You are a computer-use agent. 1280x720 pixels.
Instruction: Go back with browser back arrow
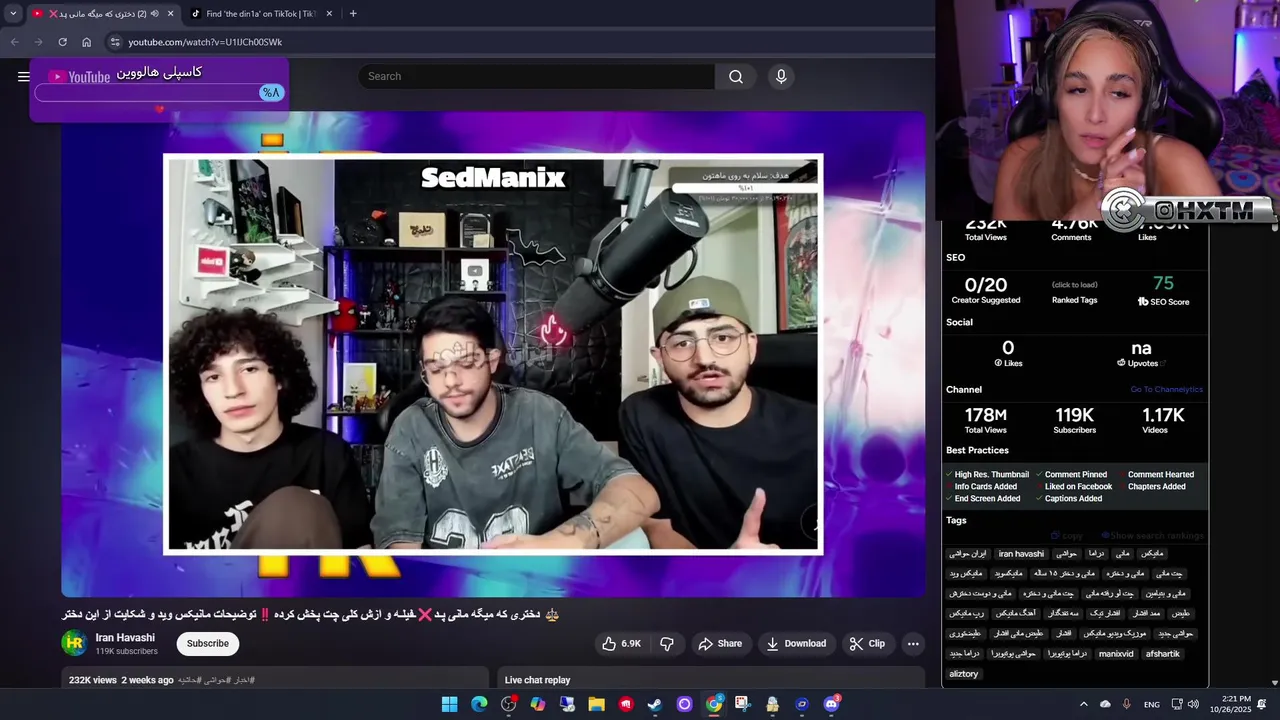[x=14, y=42]
